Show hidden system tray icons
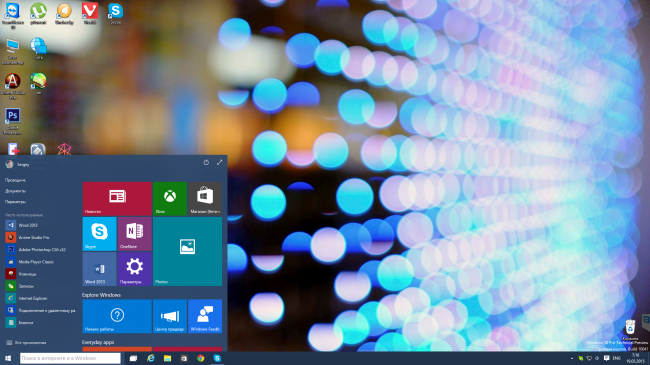Screen dimensions: 650x365 point(572,358)
